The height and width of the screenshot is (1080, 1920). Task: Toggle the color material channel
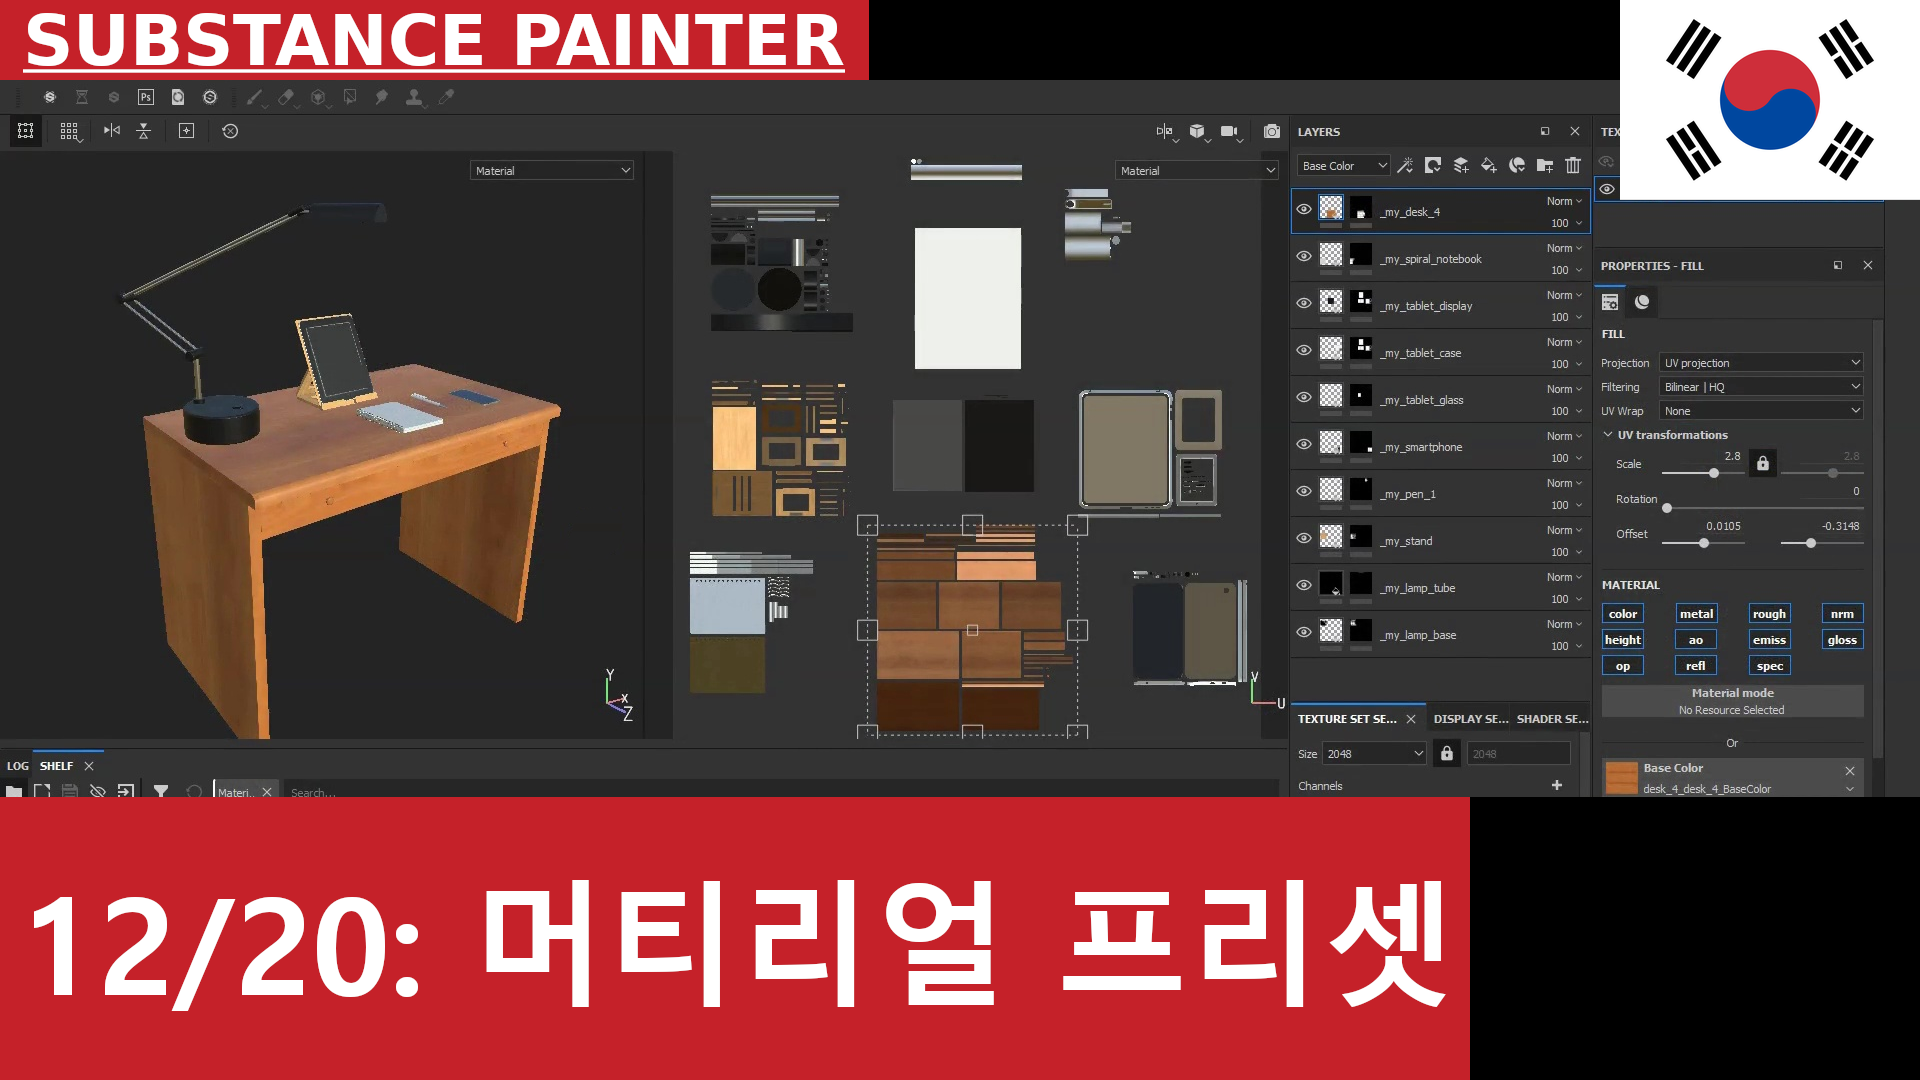(1623, 614)
